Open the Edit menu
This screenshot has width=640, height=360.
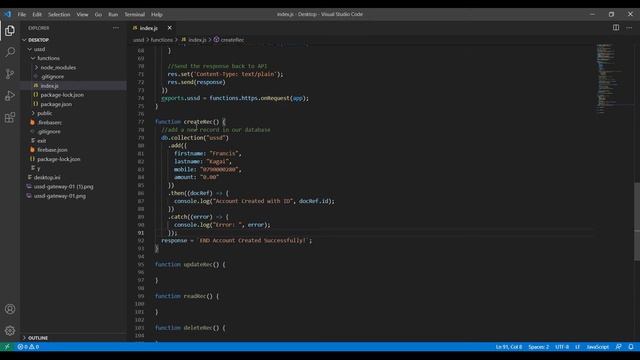(x=37, y=14)
